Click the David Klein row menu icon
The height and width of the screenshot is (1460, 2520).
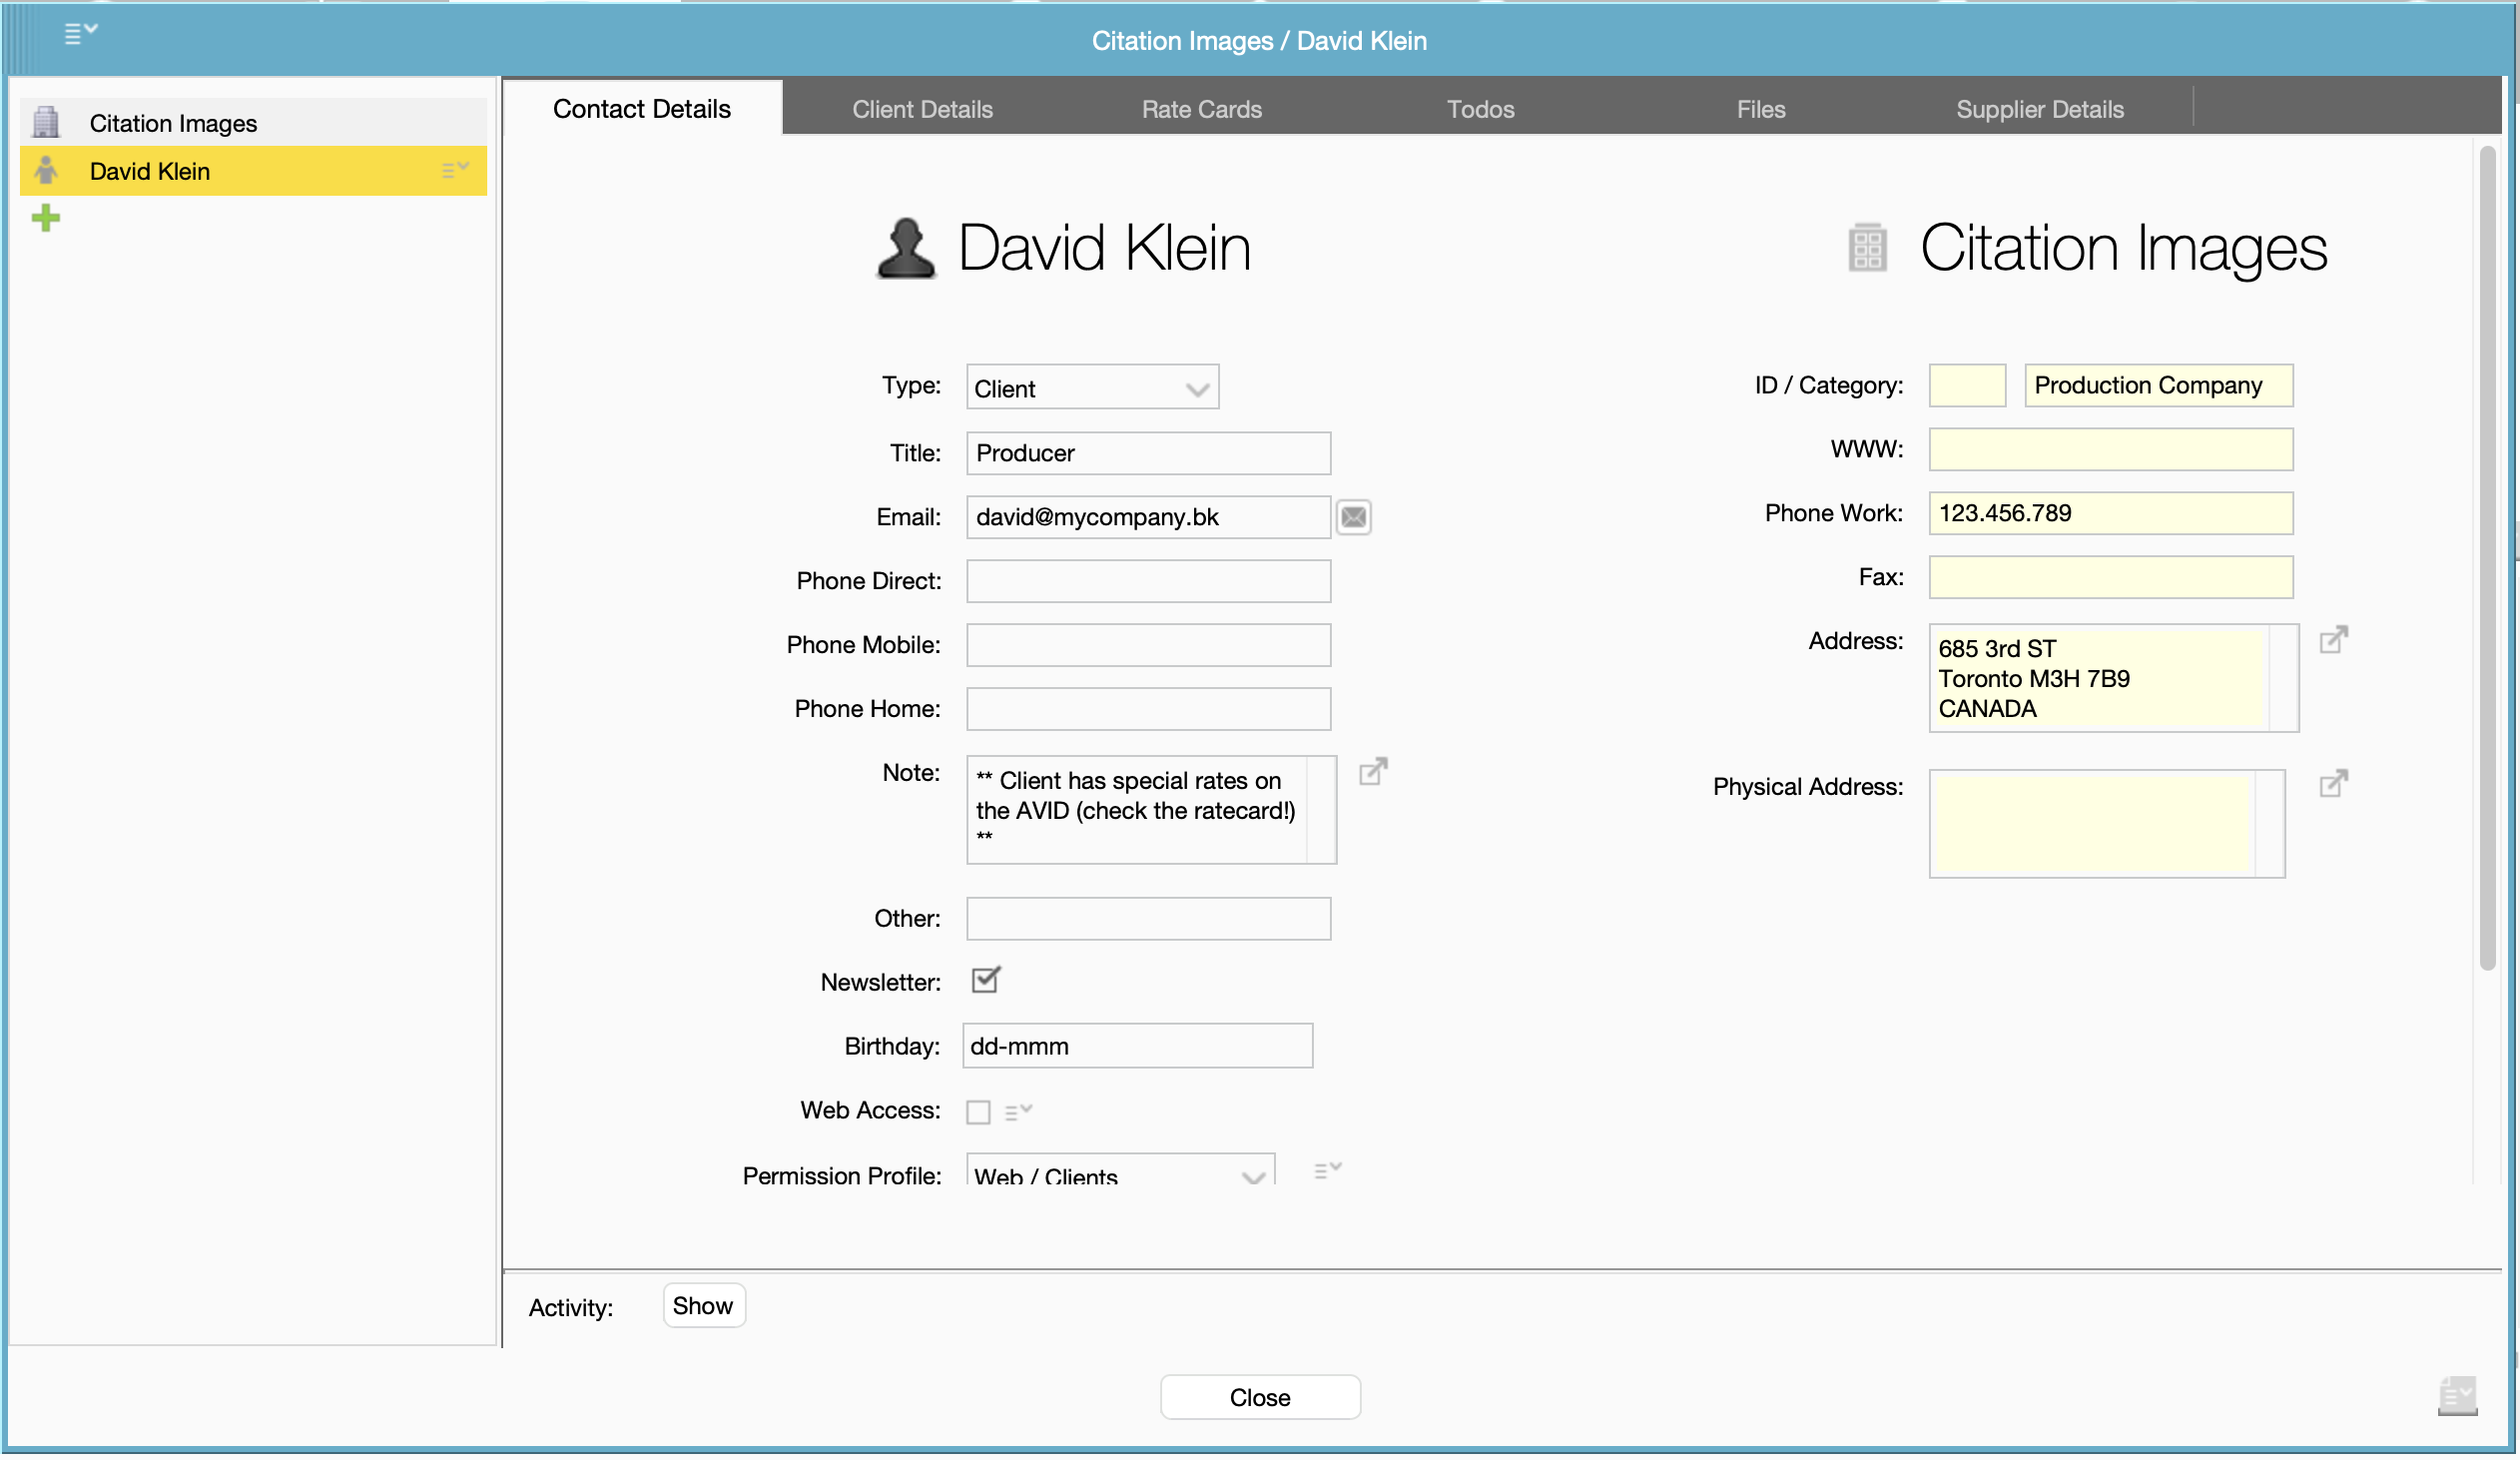tap(454, 170)
